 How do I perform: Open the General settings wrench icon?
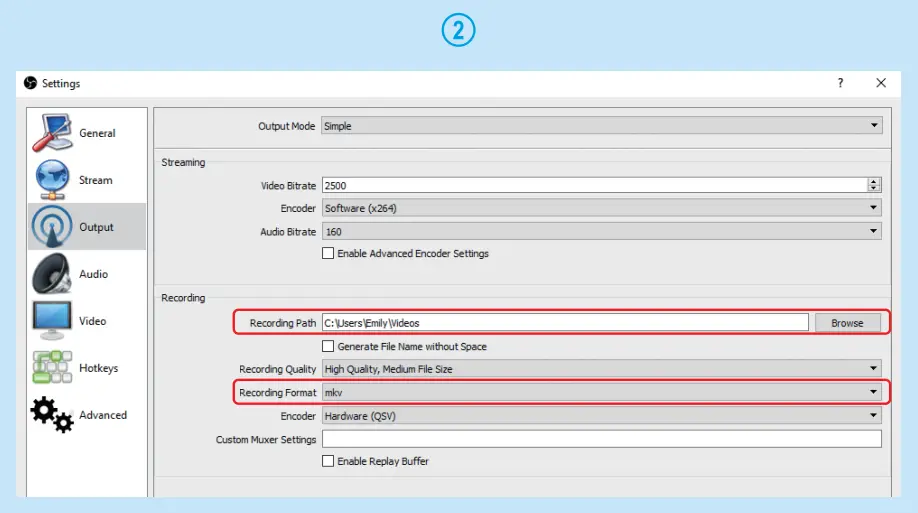(x=53, y=133)
